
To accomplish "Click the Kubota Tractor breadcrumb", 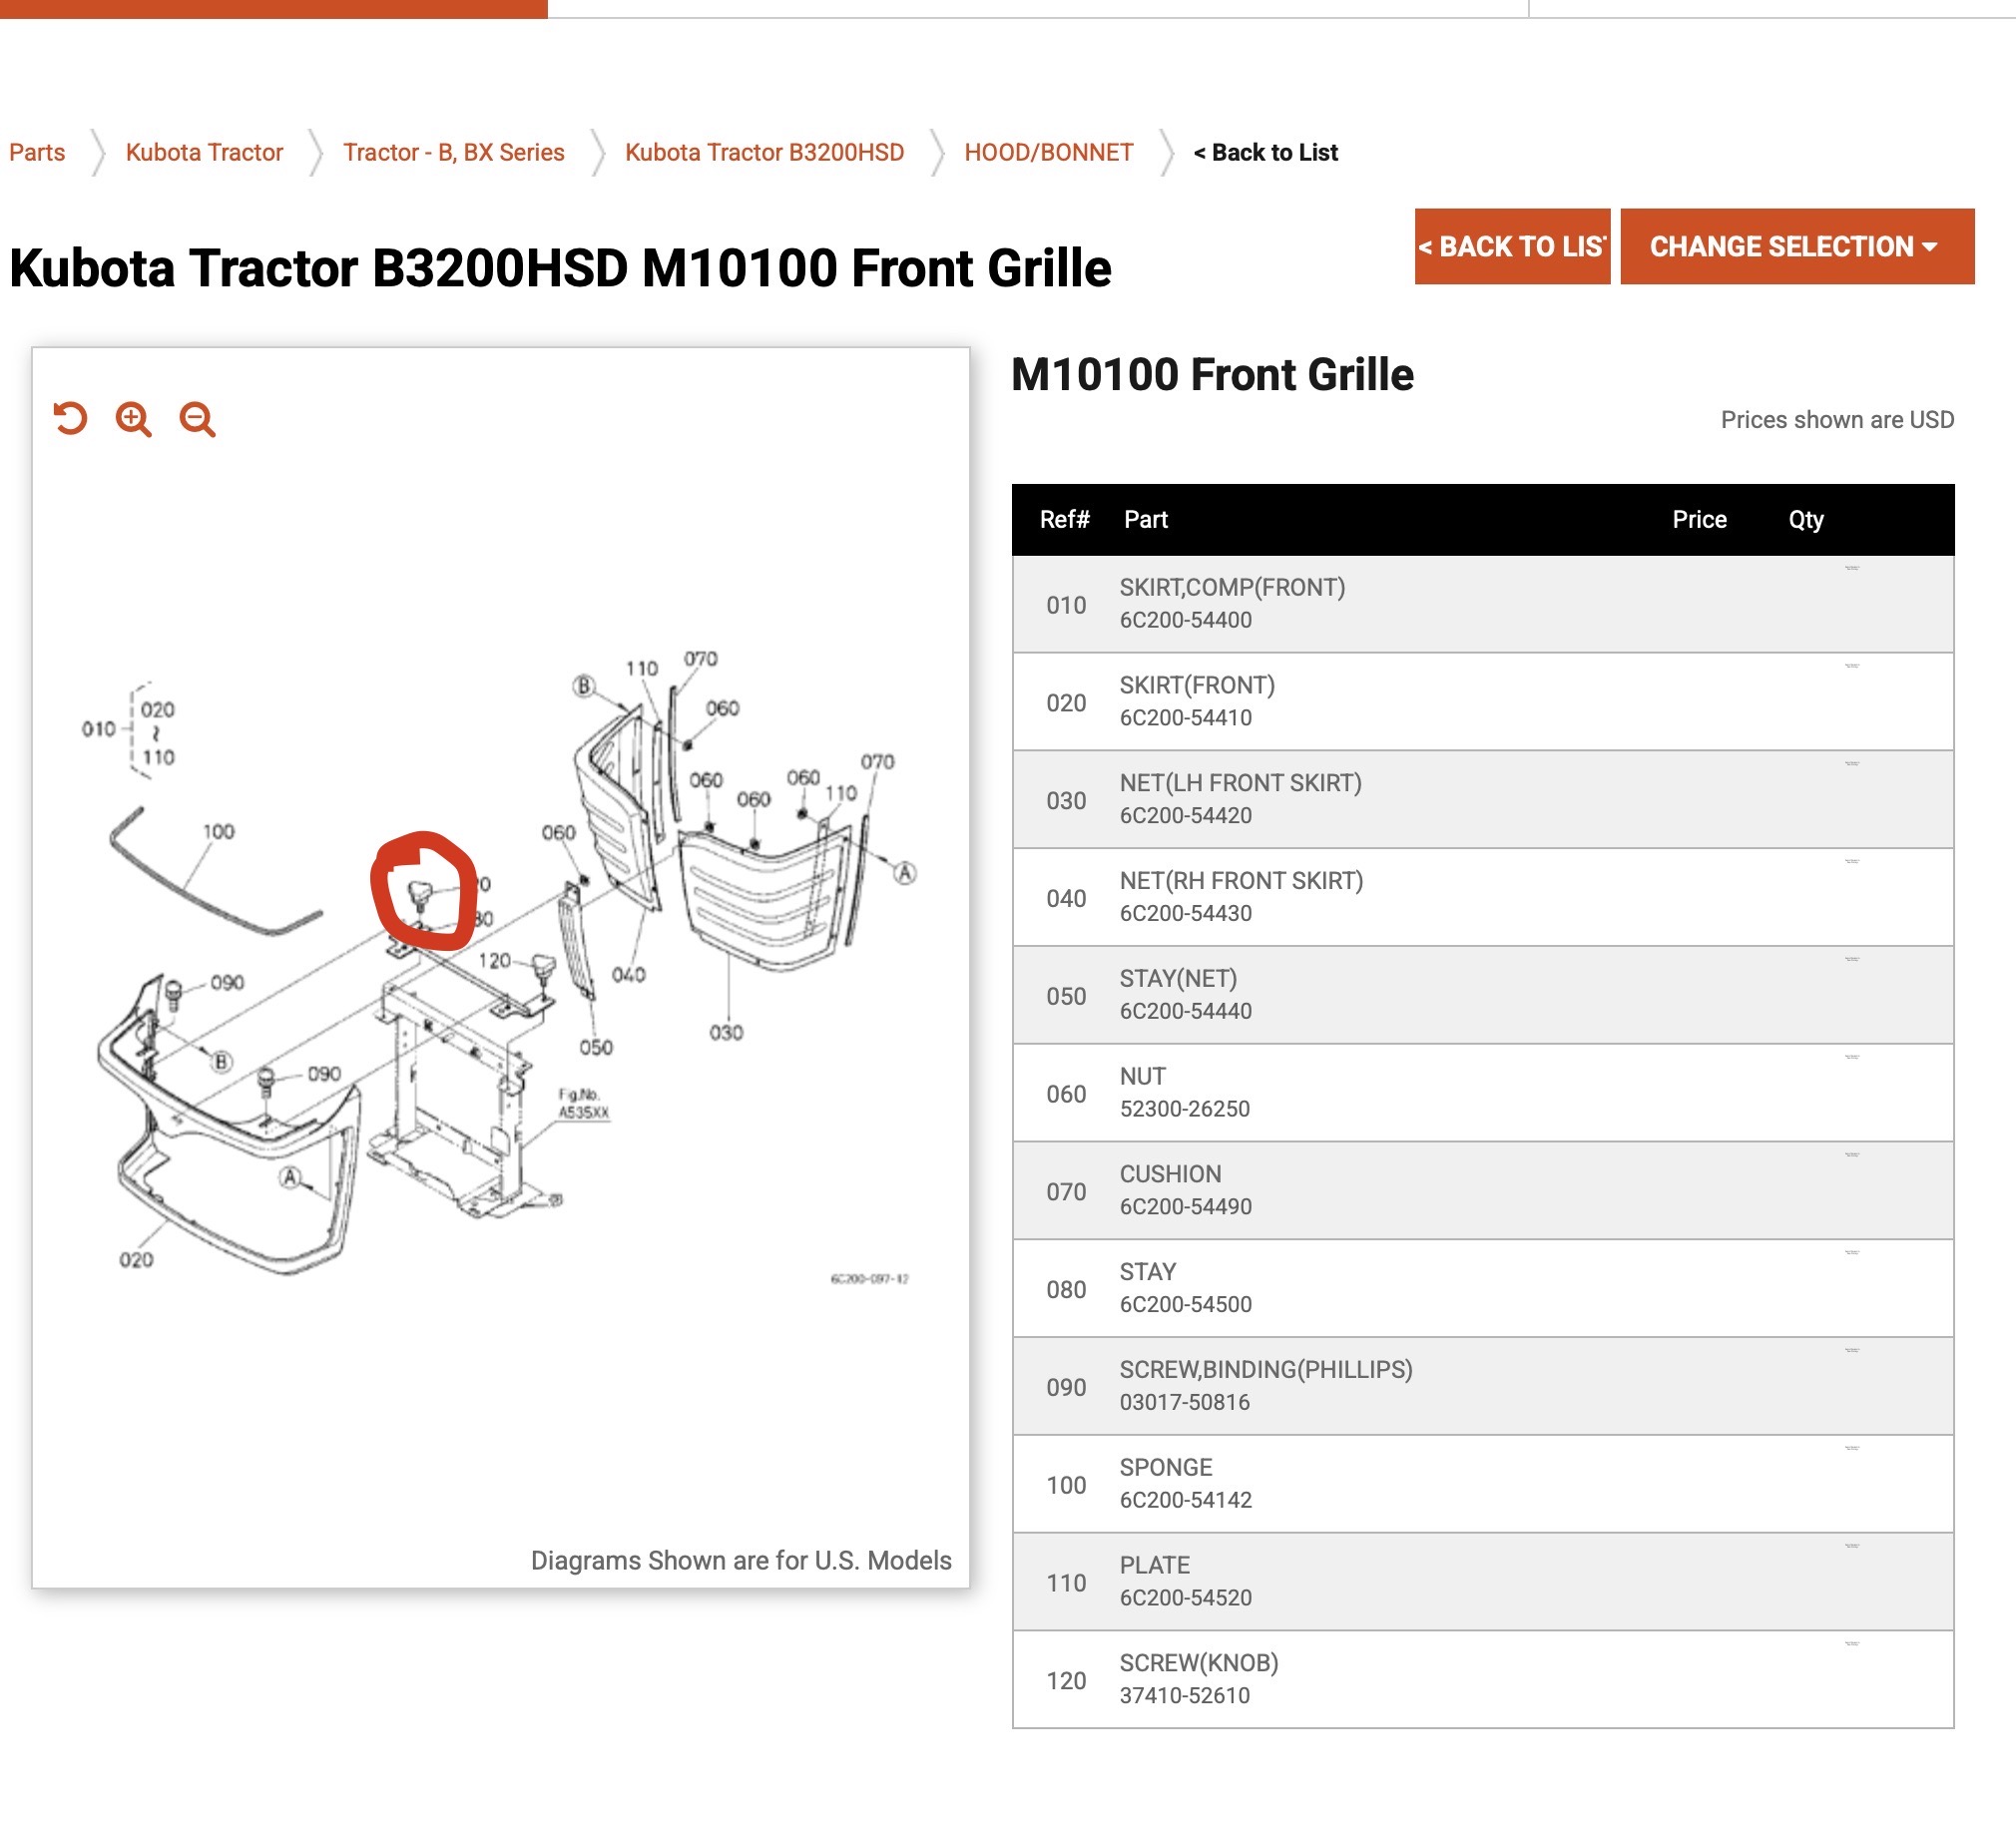I will coord(204,151).
